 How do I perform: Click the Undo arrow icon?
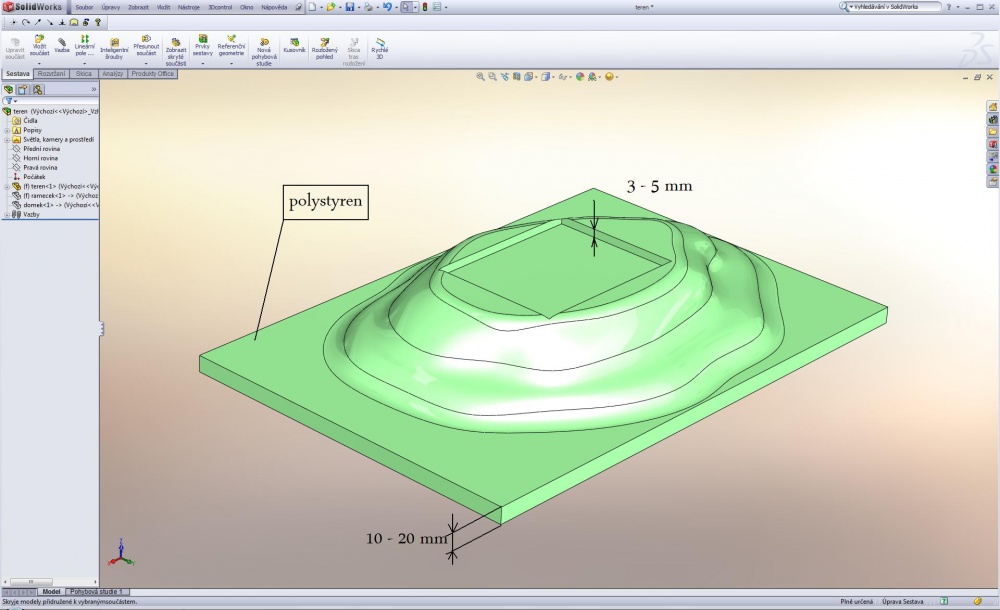coord(386,7)
